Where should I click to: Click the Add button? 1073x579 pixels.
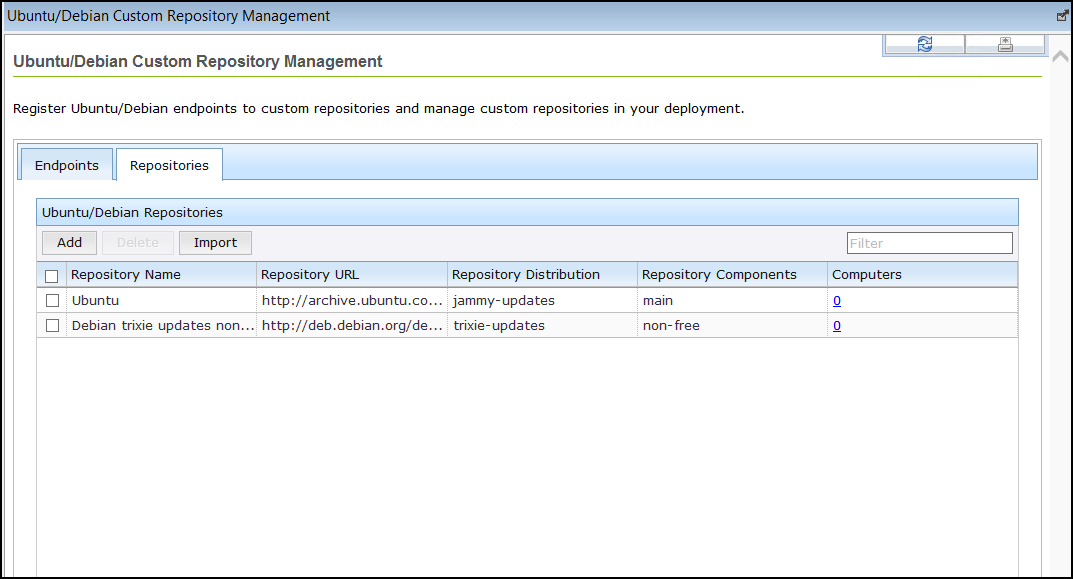point(69,243)
